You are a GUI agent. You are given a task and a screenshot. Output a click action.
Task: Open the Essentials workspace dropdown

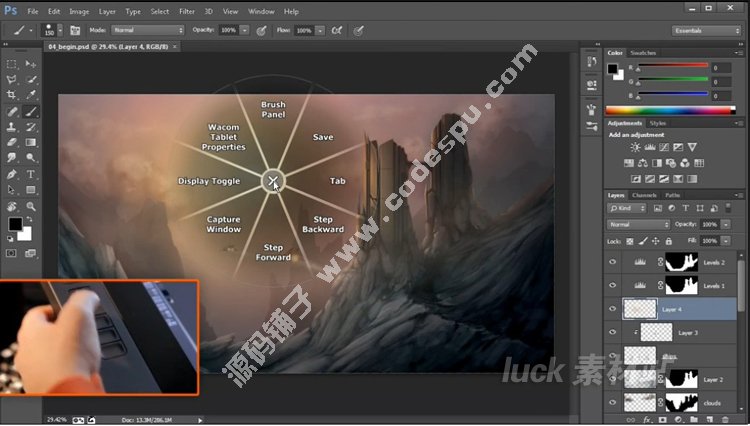coord(706,31)
